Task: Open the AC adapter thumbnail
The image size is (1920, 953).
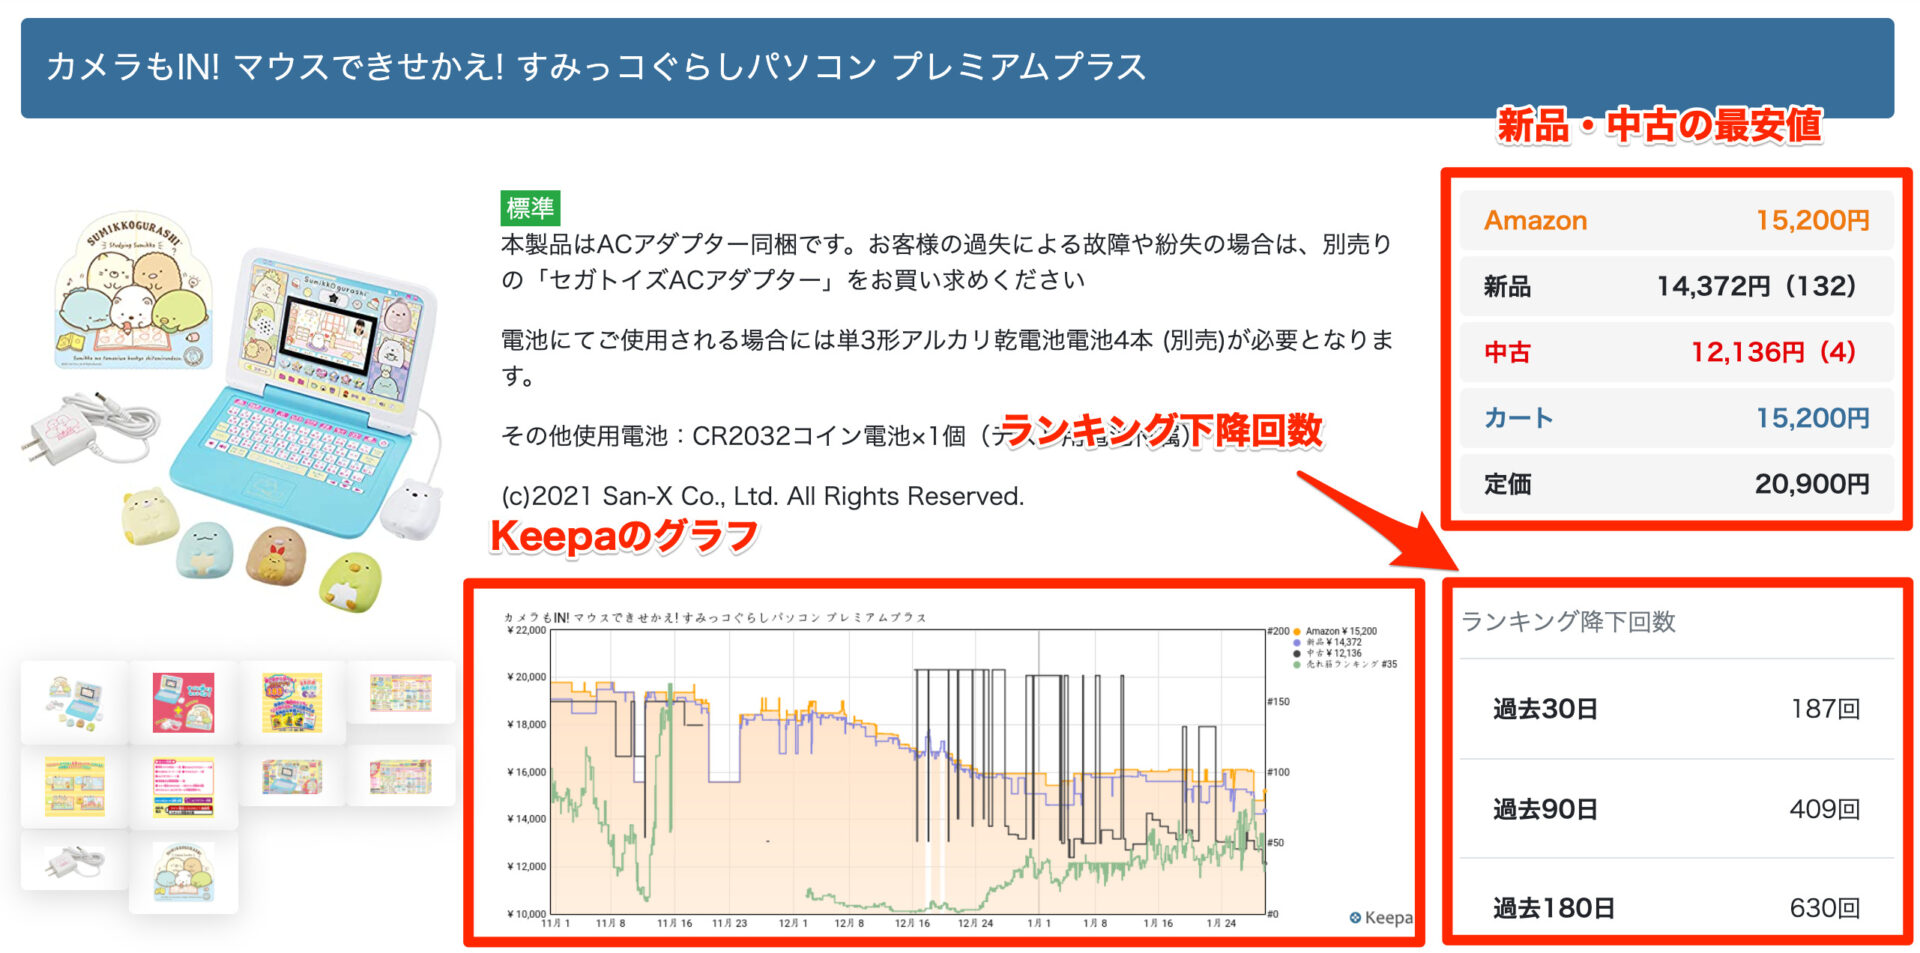Action: (75, 861)
